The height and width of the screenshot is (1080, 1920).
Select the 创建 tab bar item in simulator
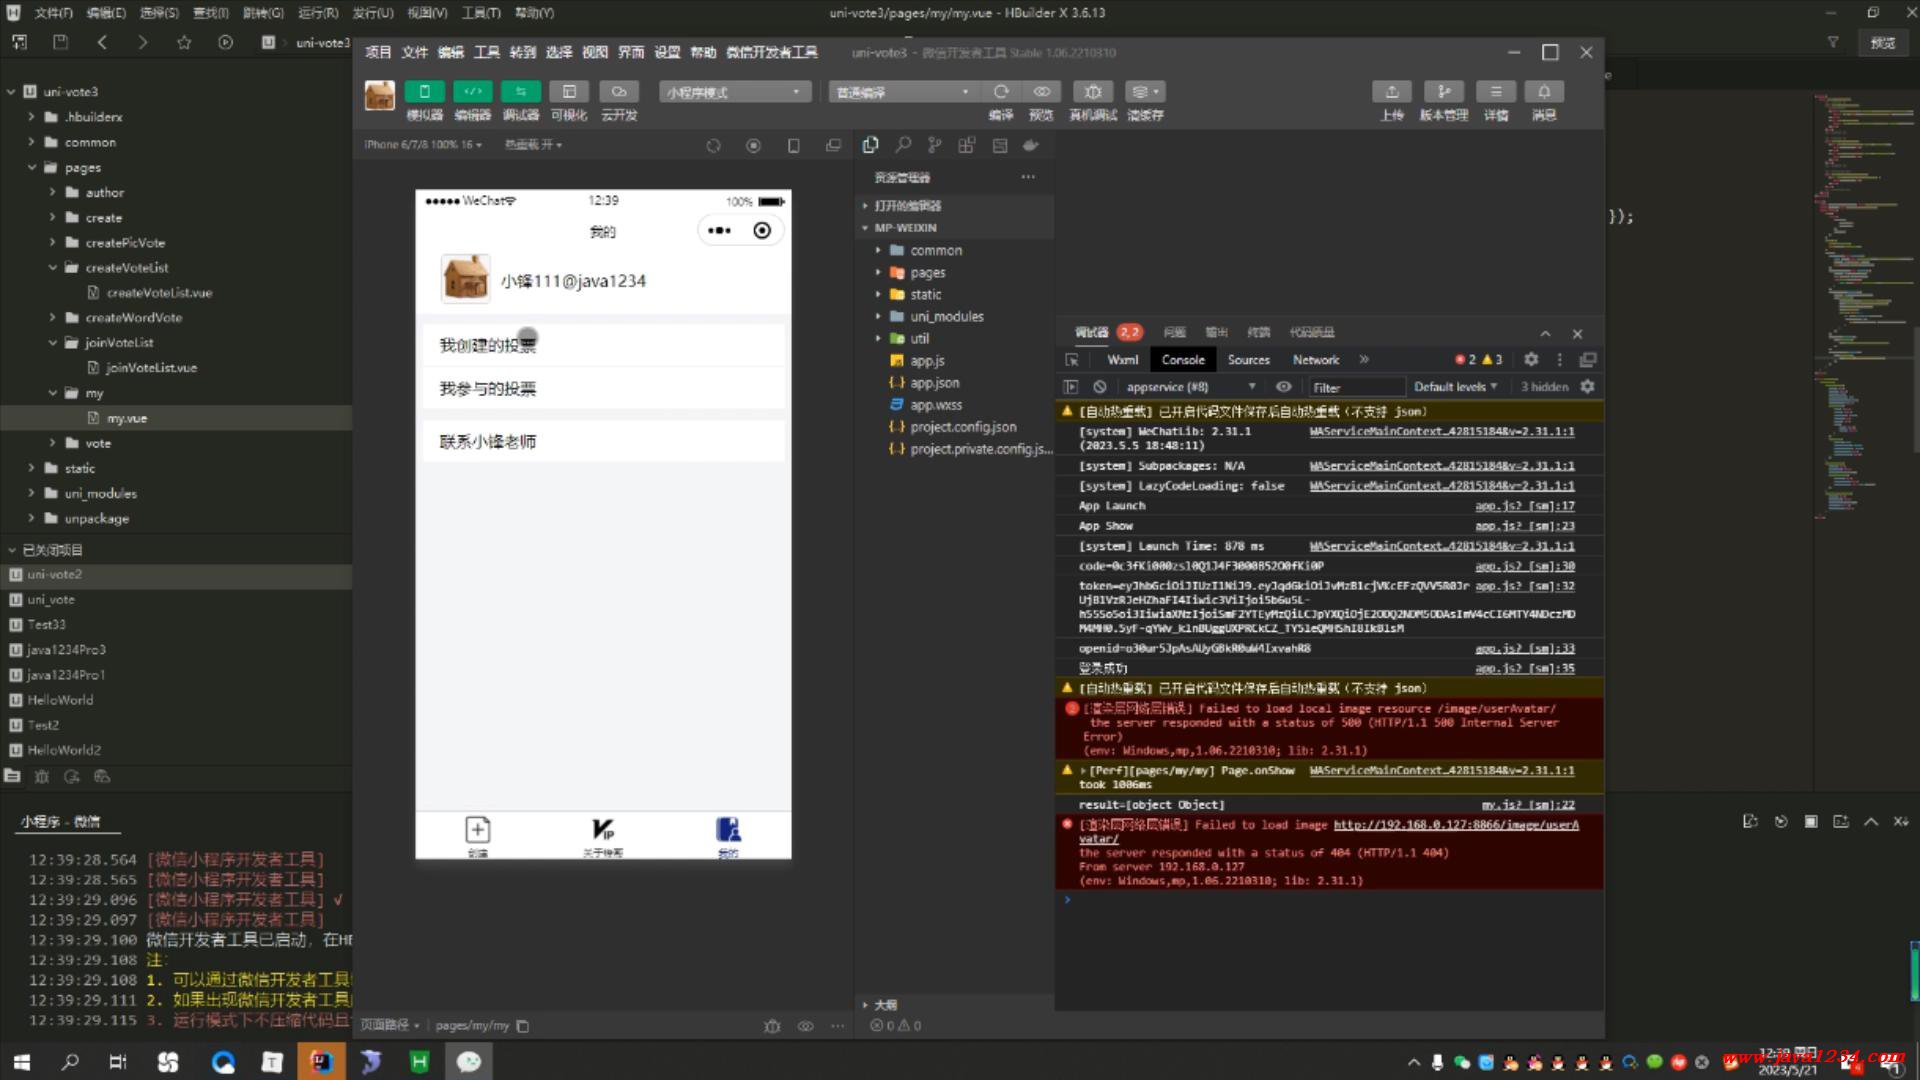pyautogui.click(x=477, y=836)
